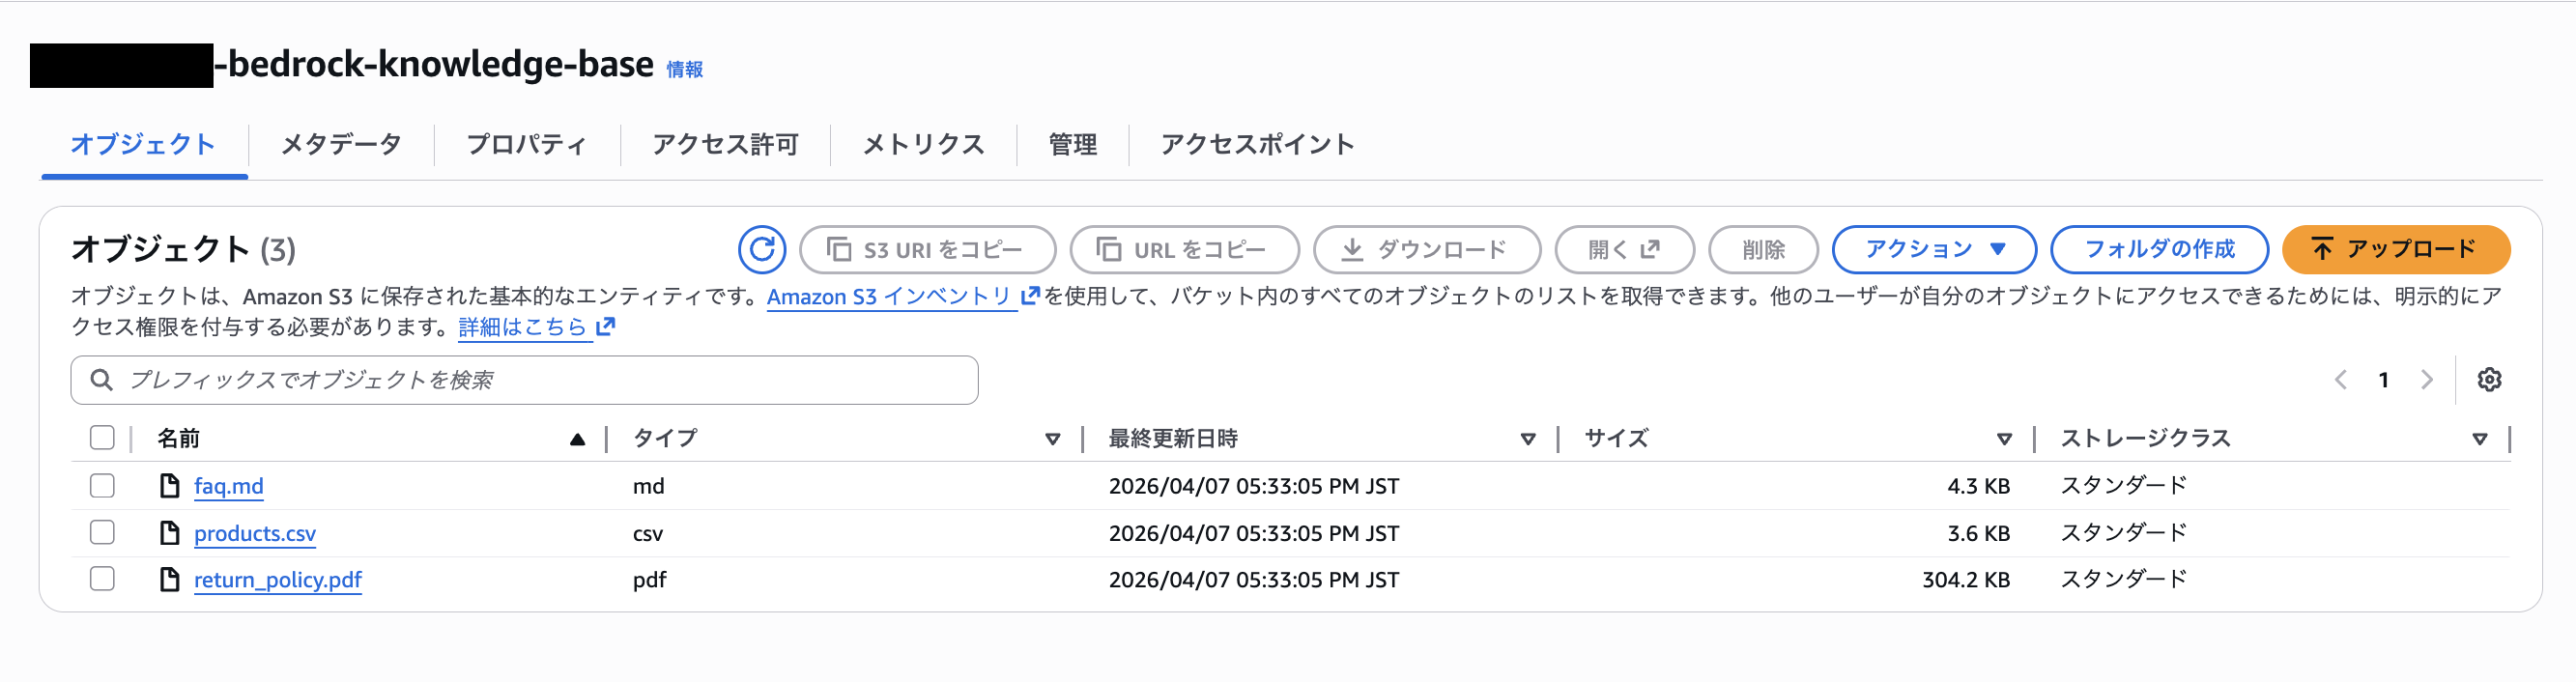Viewport: 2576px width, 682px height.
Task: Open the メトリクス tab
Action: click(x=923, y=145)
